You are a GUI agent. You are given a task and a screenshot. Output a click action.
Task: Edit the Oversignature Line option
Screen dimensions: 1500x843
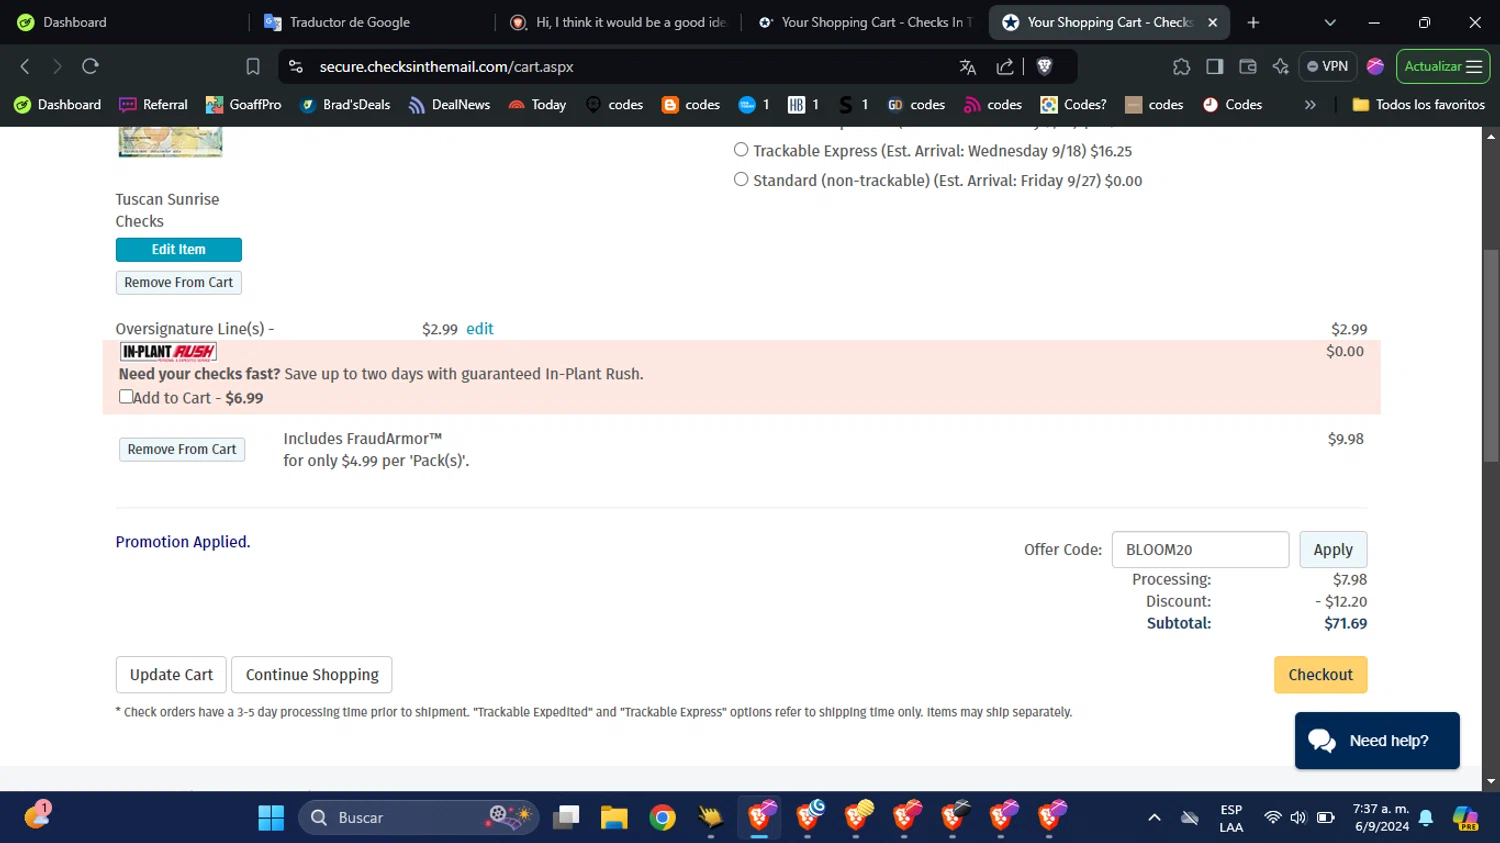coord(479,329)
